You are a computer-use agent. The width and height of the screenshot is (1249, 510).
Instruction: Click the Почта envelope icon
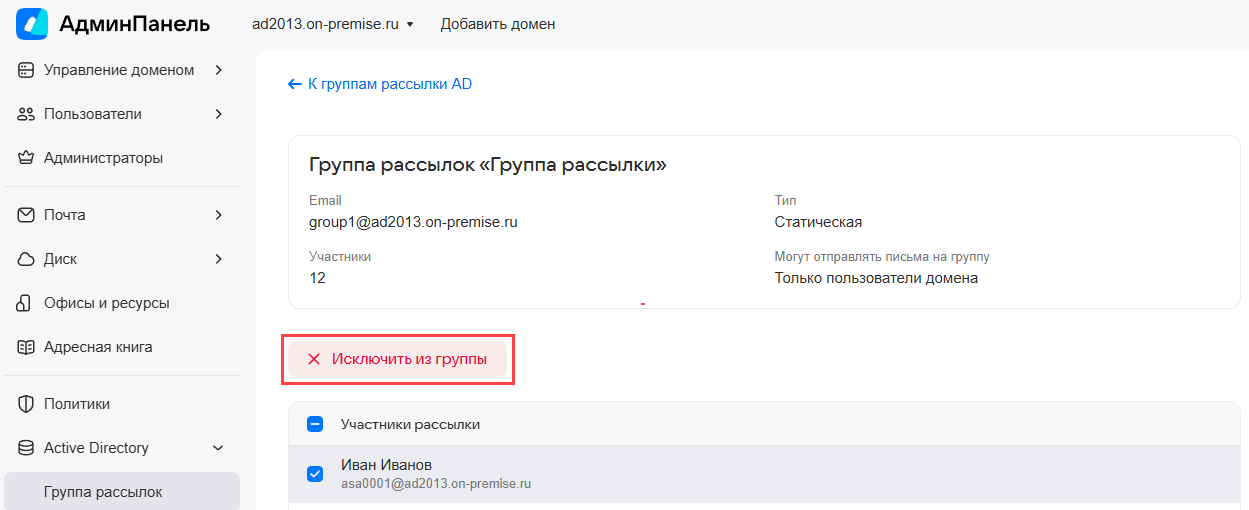(x=27, y=215)
